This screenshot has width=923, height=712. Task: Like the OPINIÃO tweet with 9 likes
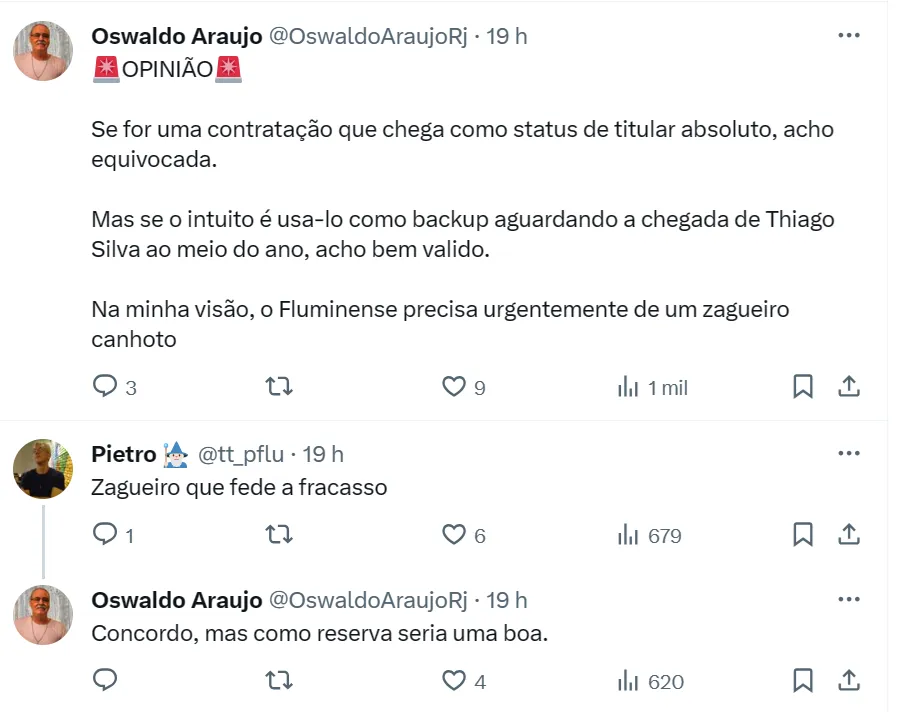tap(454, 387)
